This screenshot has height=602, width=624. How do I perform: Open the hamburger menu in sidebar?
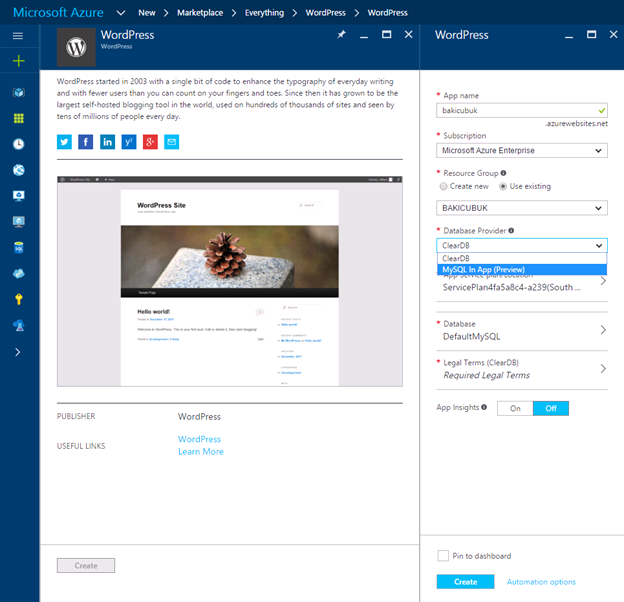(x=18, y=36)
